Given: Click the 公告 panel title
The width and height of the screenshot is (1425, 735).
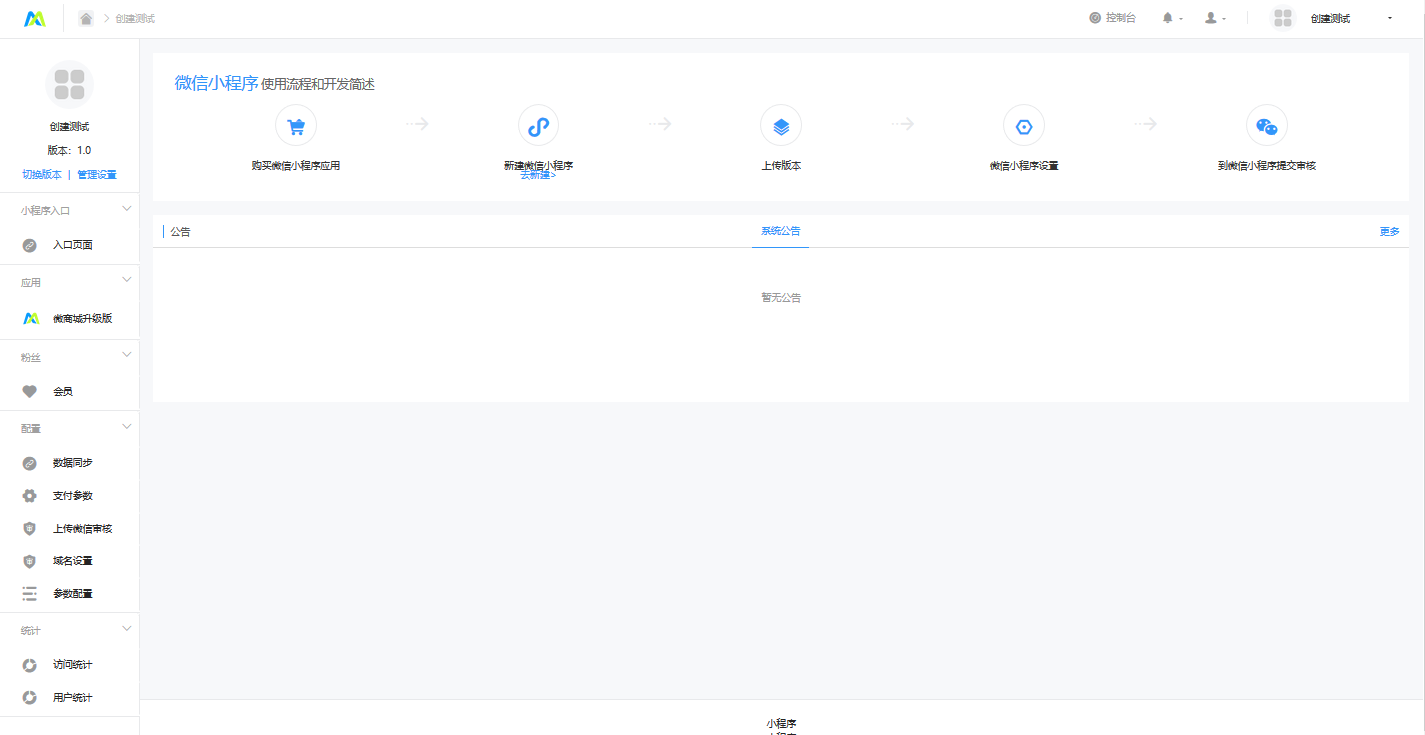Looking at the screenshot, I should [x=180, y=232].
